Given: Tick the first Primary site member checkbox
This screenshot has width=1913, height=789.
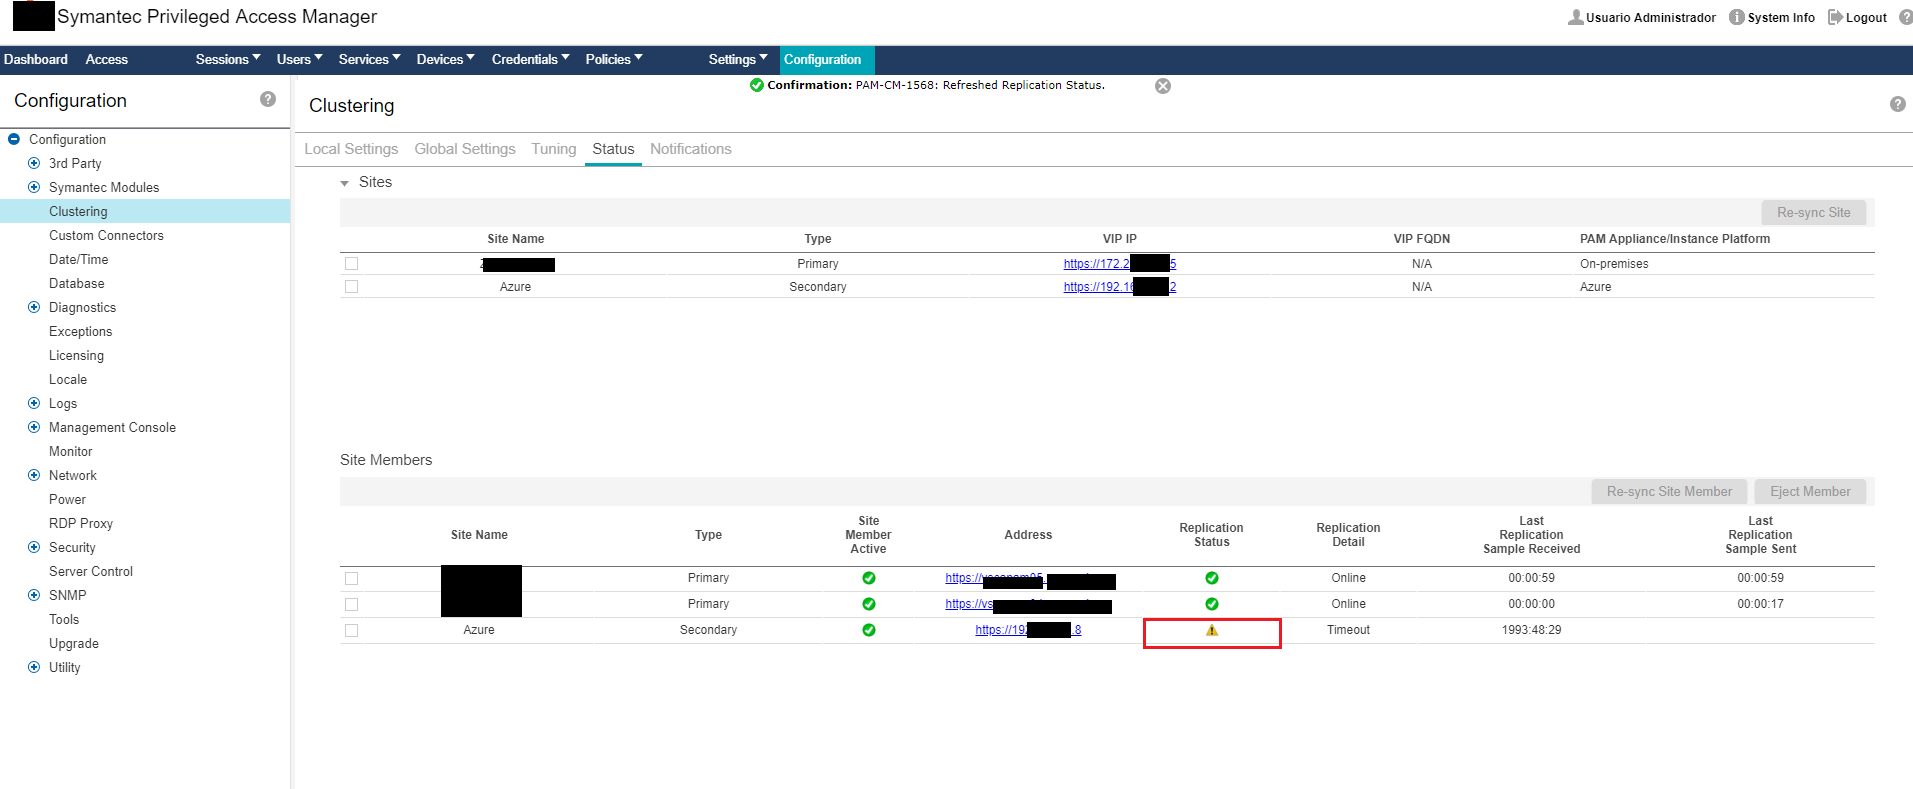Looking at the screenshot, I should pyautogui.click(x=351, y=578).
